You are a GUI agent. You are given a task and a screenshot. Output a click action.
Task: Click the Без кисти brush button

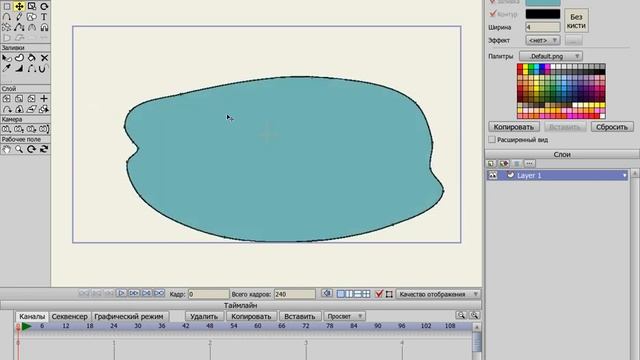[x=576, y=21]
